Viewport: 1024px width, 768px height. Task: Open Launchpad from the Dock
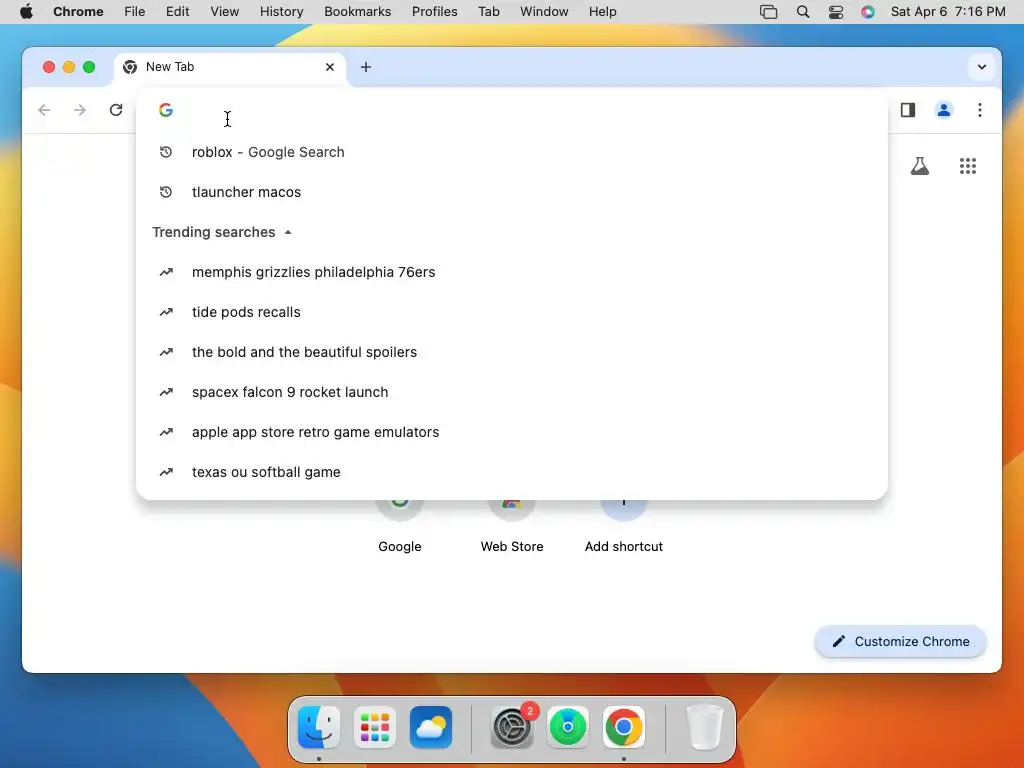(x=375, y=727)
